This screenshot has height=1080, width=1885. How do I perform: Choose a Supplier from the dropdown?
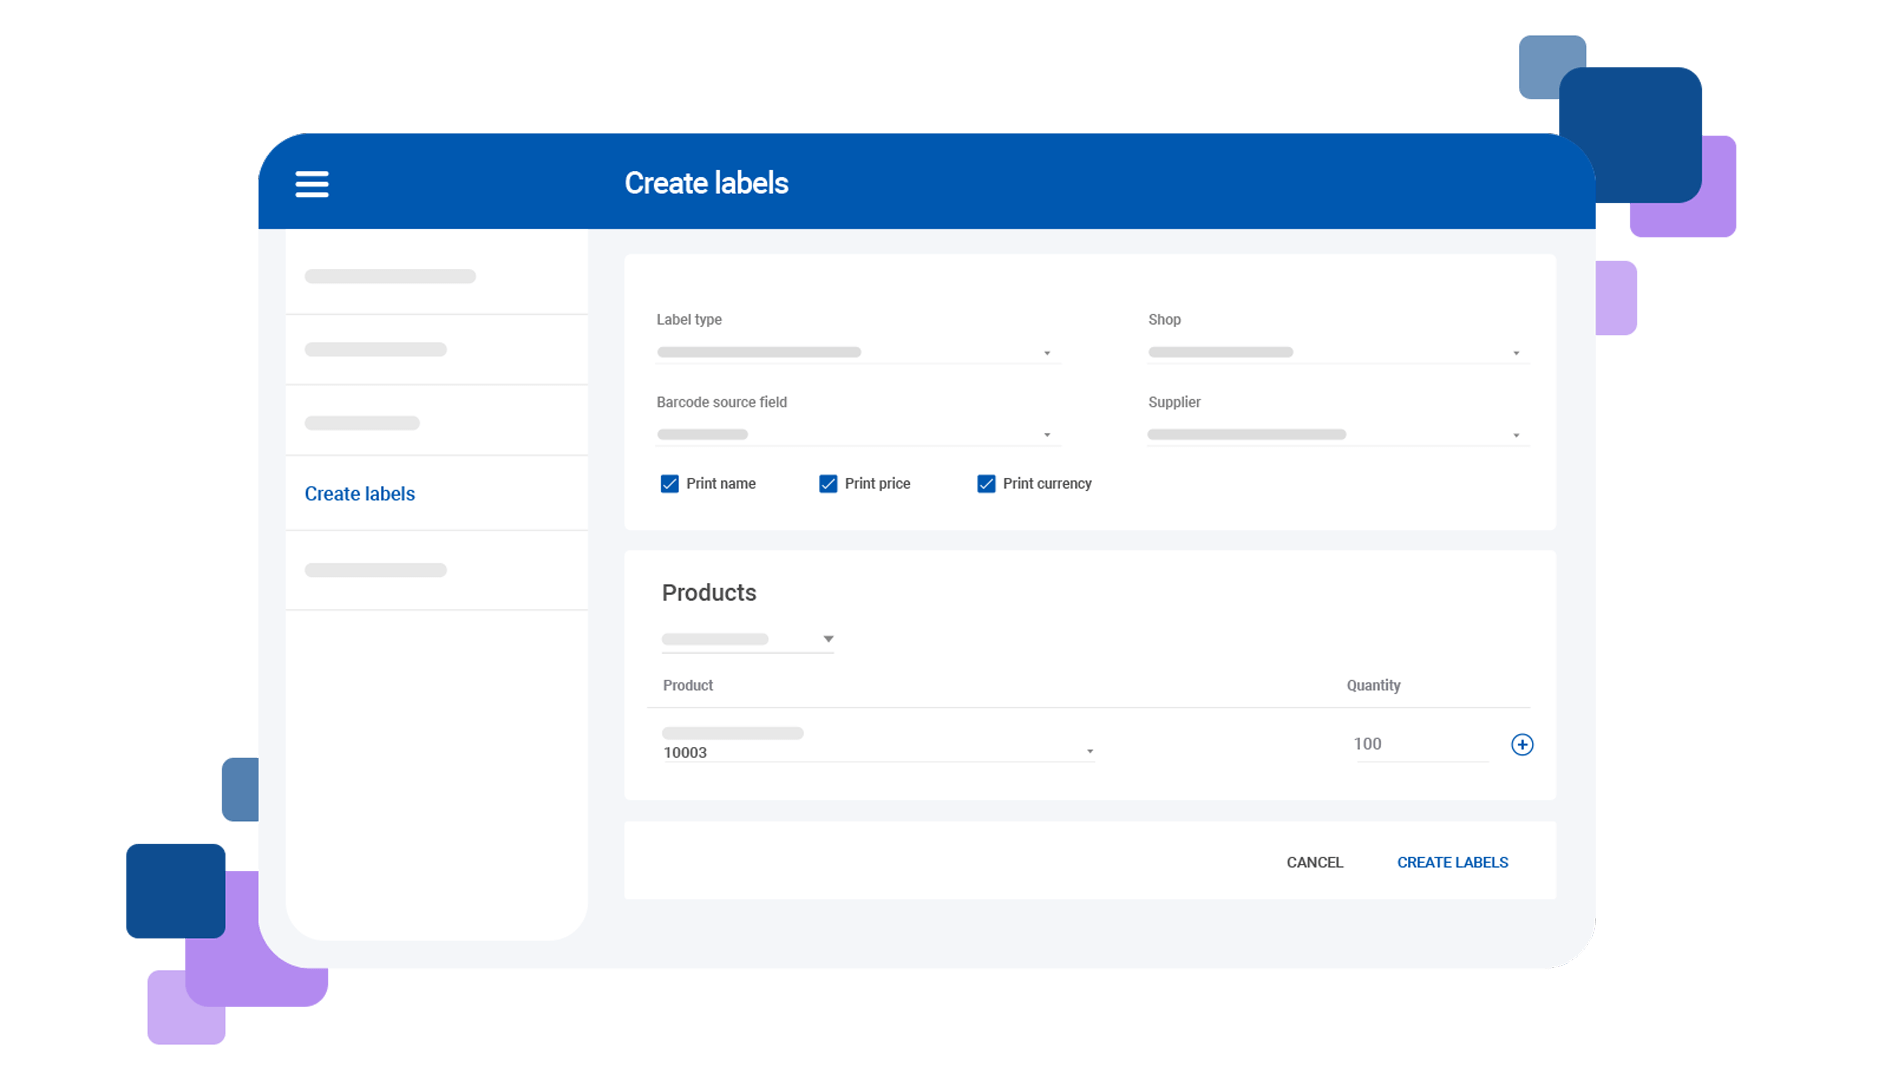(x=1338, y=434)
